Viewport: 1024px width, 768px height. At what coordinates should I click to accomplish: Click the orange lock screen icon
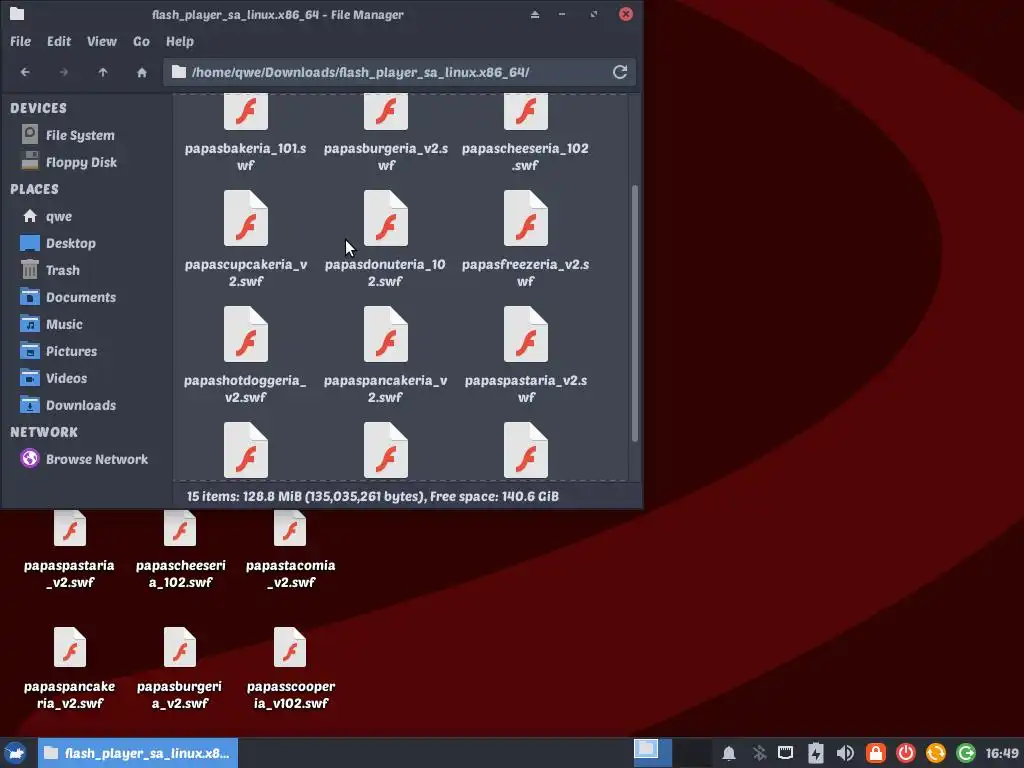[876, 753]
